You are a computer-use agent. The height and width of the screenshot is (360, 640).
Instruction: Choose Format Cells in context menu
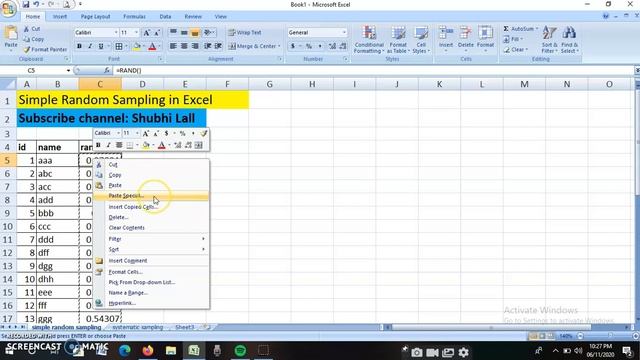tap(151, 272)
